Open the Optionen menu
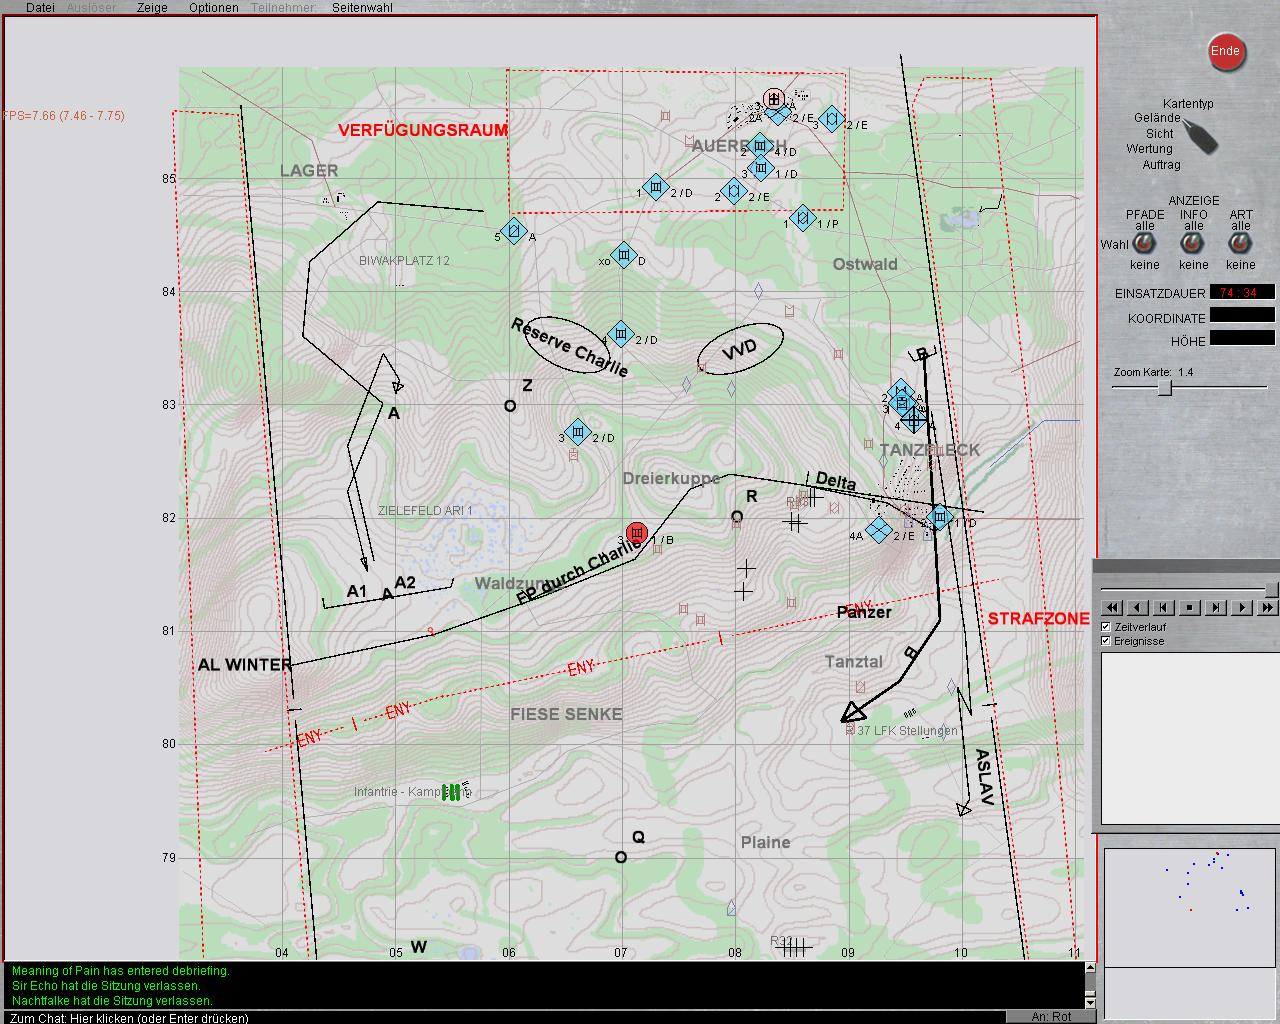The image size is (1280, 1024). coord(213,7)
